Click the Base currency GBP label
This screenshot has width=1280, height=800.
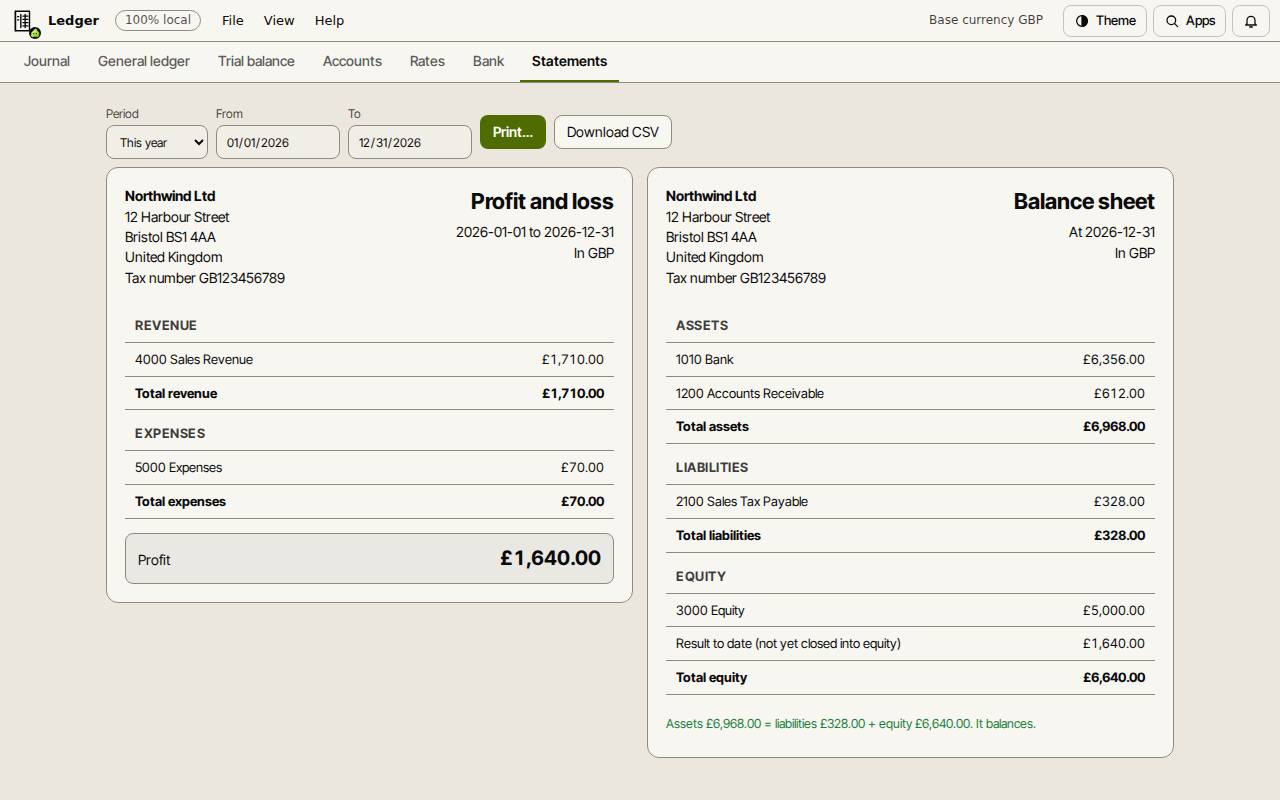click(986, 20)
